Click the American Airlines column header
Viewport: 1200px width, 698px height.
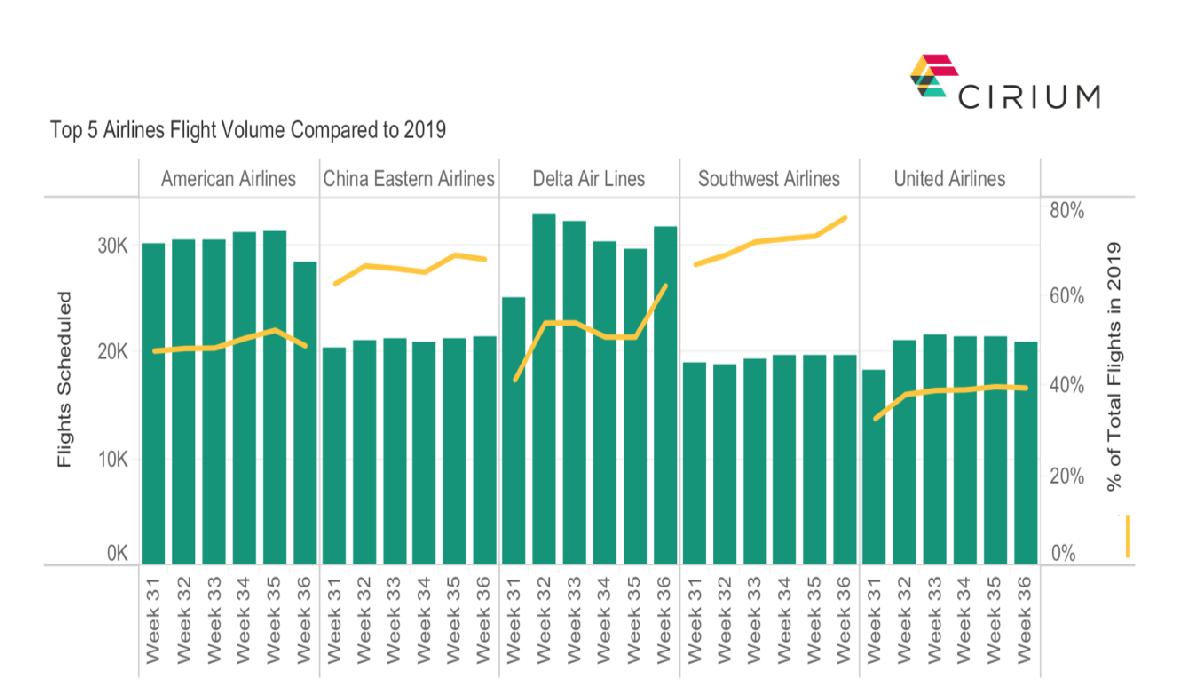click(x=229, y=179)
